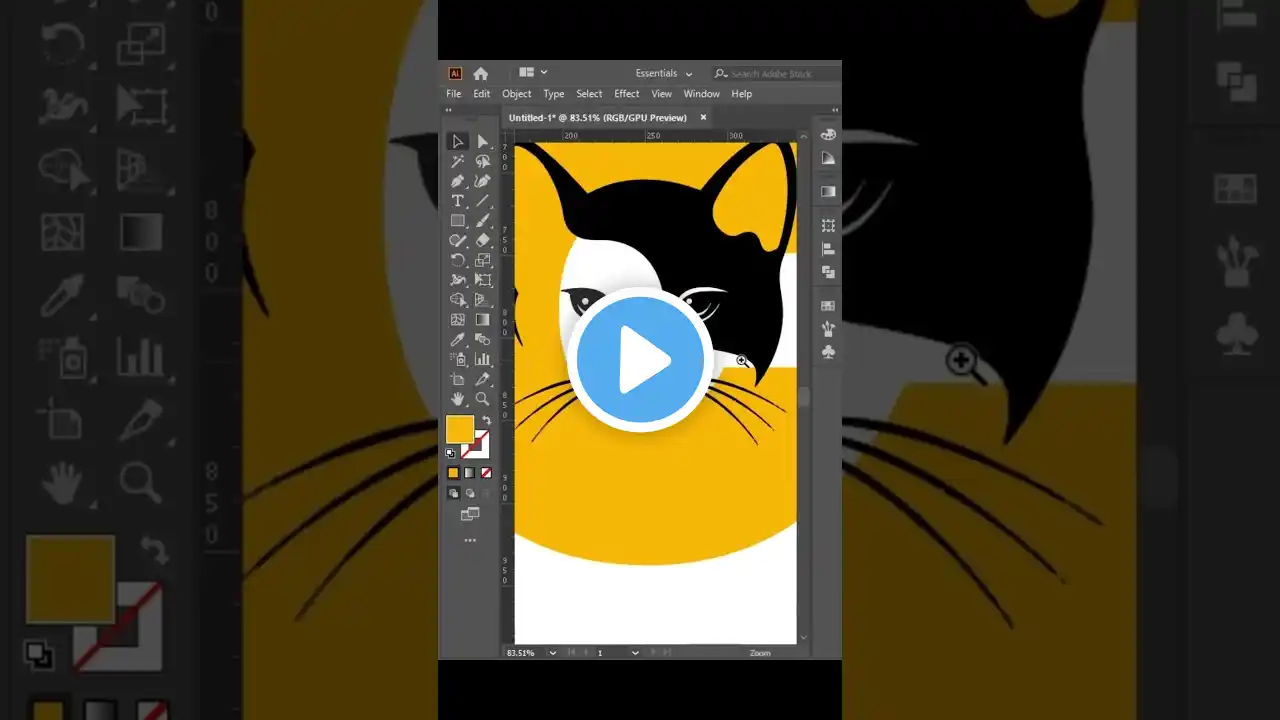Open the Arrange Documents dropdown

pos(534,73)
